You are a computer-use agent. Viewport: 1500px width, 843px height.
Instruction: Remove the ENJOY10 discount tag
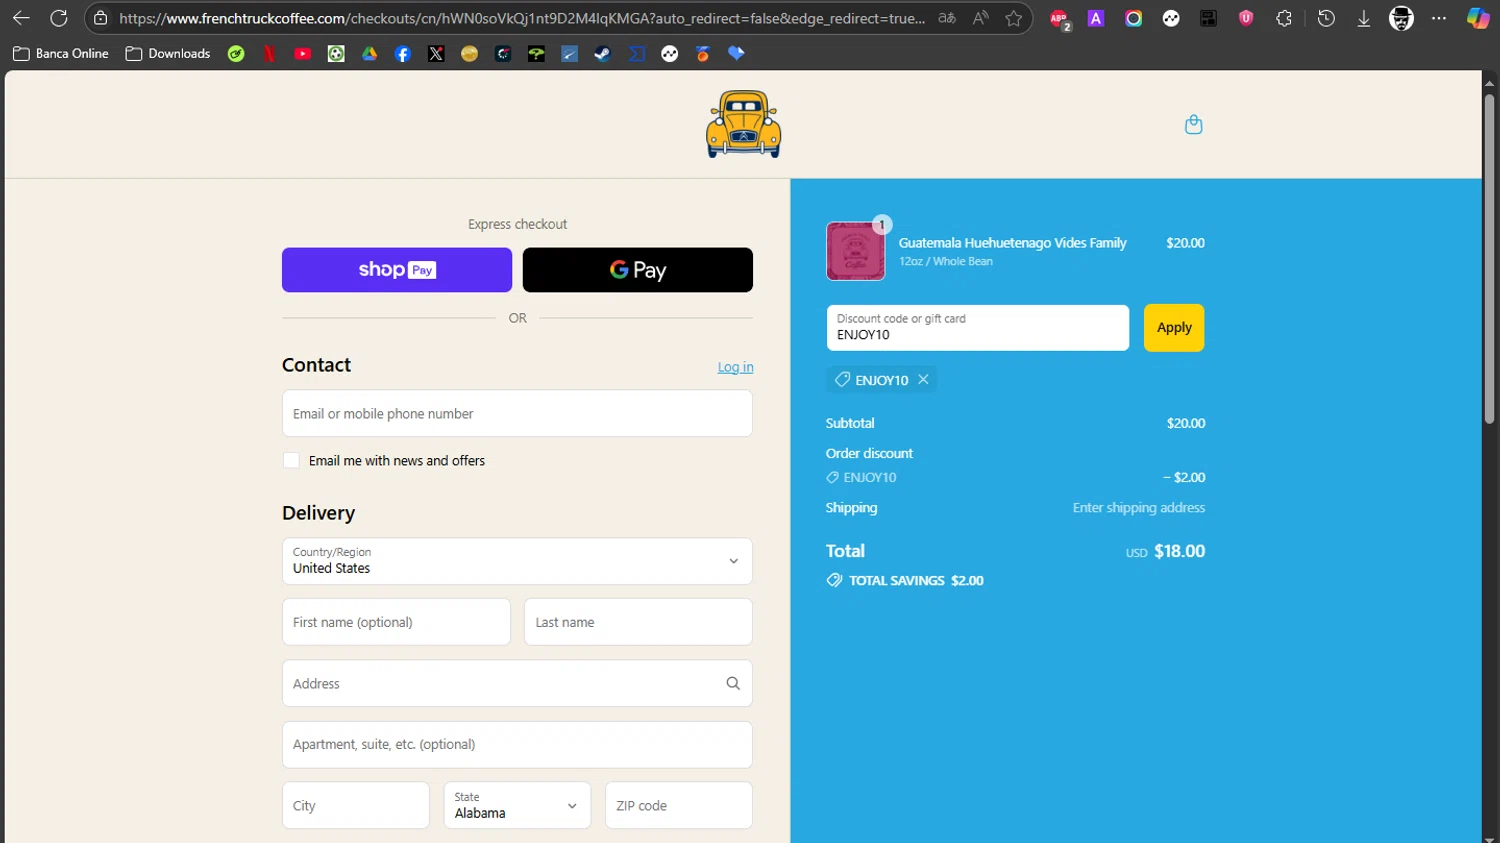point(923,379)
